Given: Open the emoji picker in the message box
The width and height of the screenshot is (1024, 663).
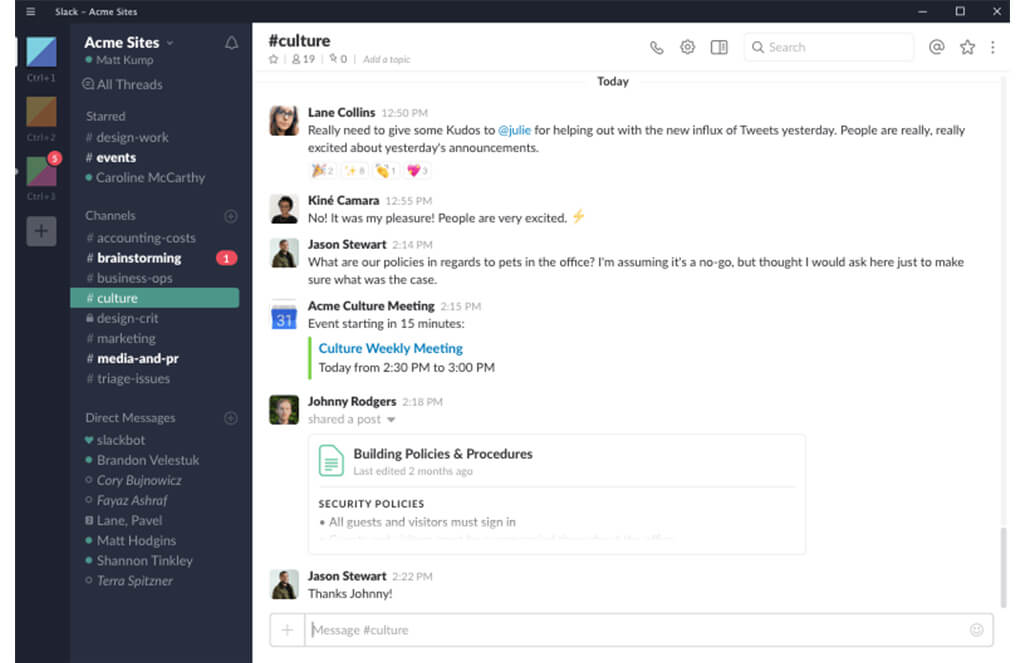Looking at the screenshot, I should click(976, 629).
